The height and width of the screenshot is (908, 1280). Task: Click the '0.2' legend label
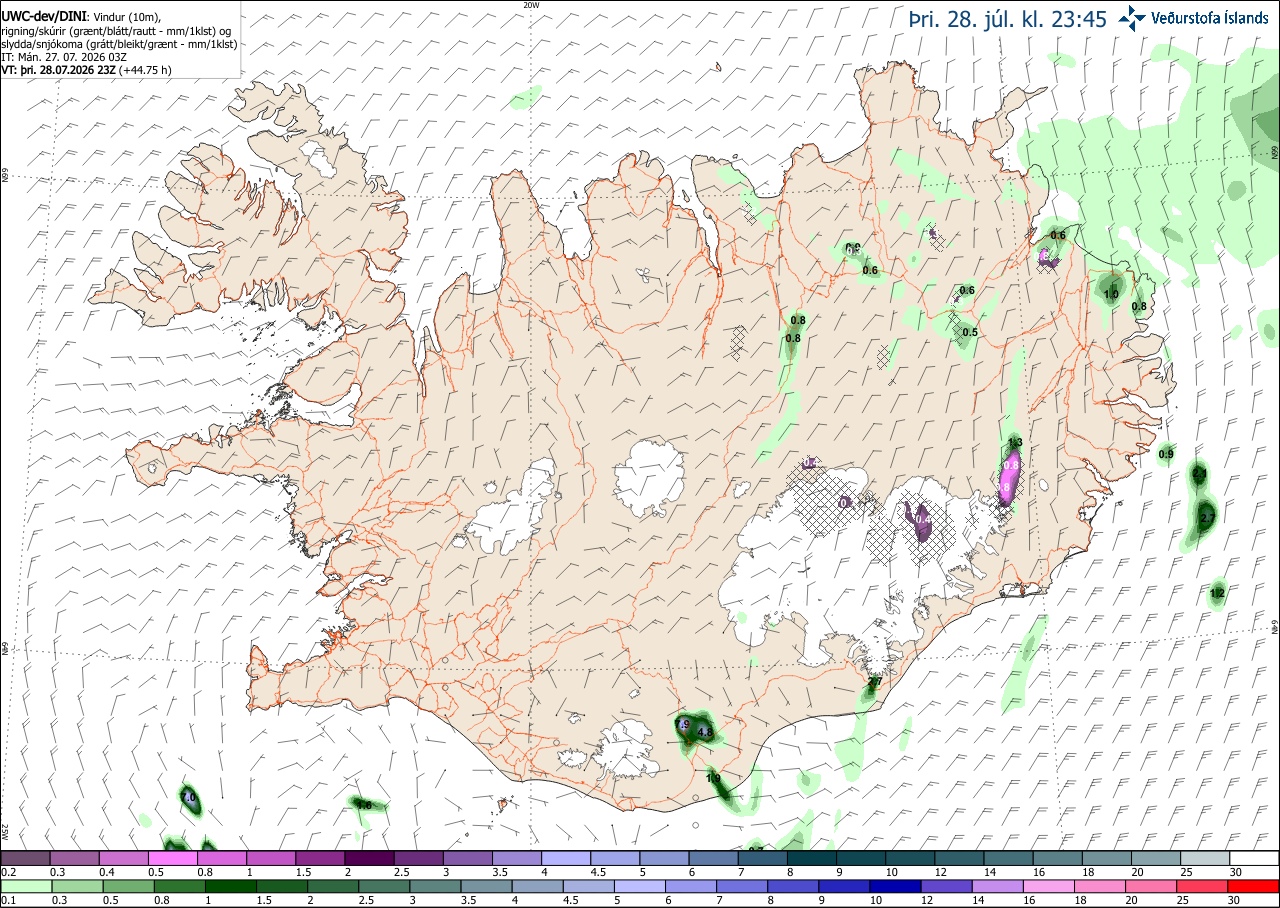click(8, 872)
